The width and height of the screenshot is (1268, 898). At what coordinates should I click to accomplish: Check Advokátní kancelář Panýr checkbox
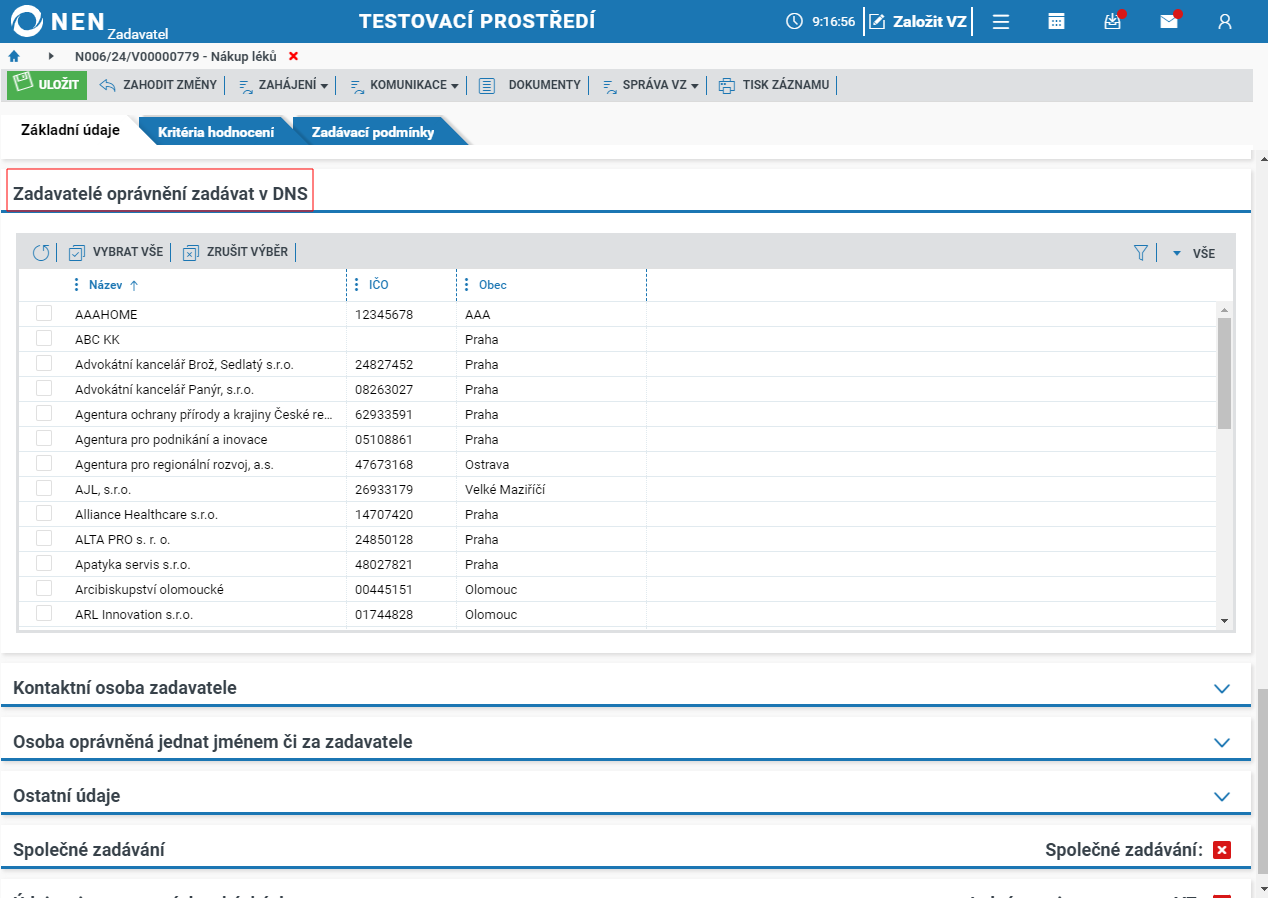coord(44,388)
